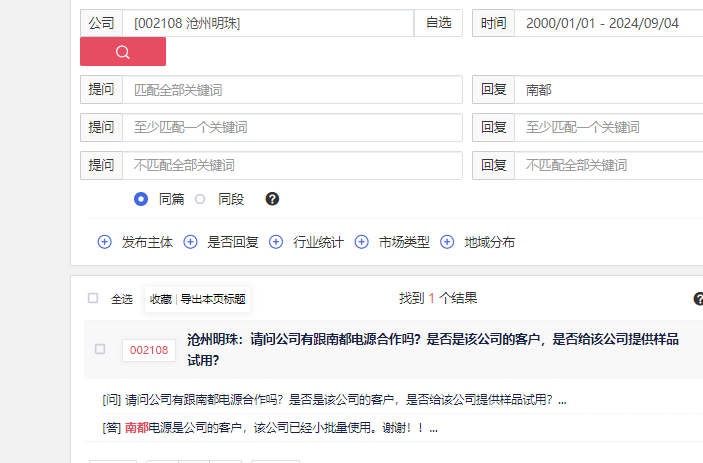Focus 回复 不匹配全部关键词 input
The width and height of the screenshot is (703, 463).
609,165
